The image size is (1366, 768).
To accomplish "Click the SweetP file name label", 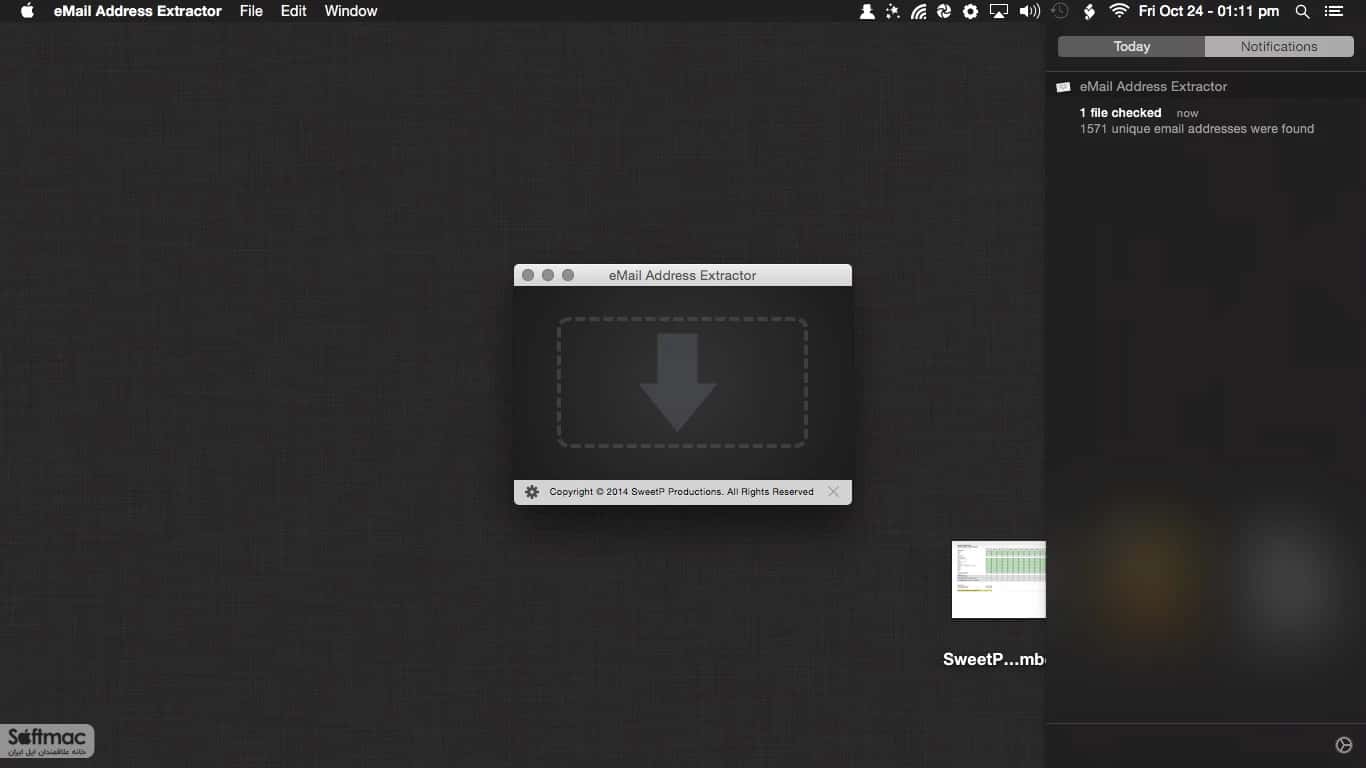I will click(994, 659).
